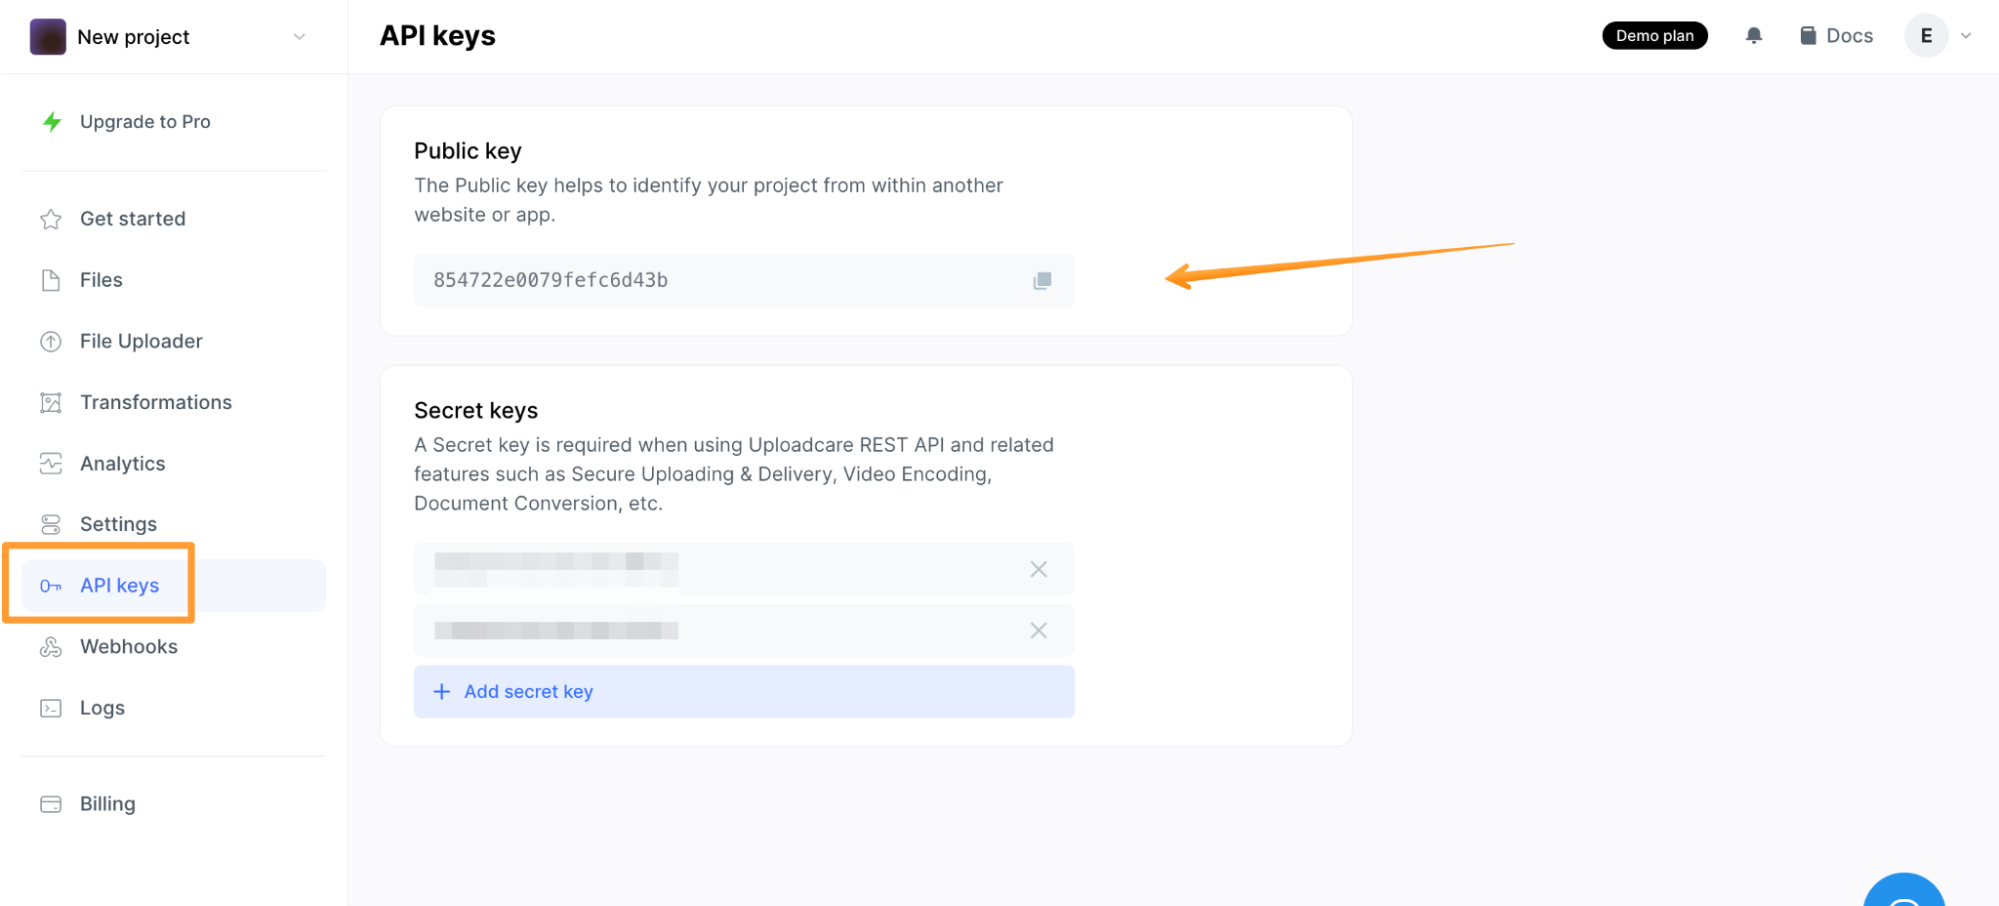The image size is (1999, 906).
Task: Open the File Uploader panel
Action: (140, 341)
